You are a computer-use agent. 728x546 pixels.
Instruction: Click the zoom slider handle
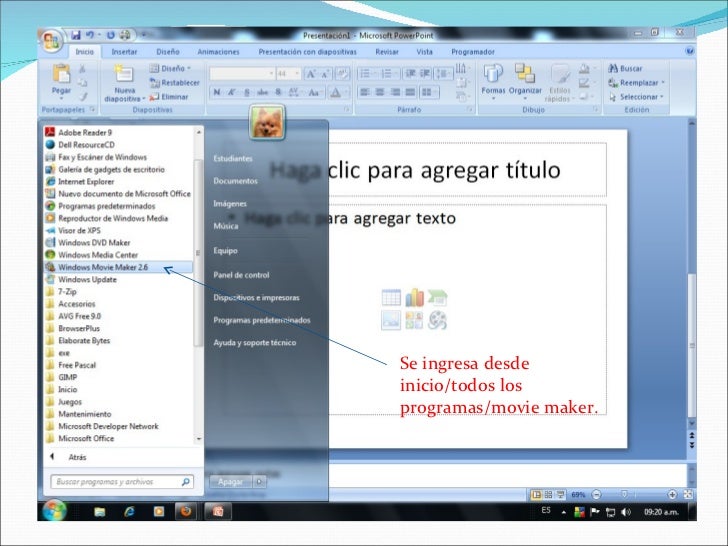(x=624, y=495)
